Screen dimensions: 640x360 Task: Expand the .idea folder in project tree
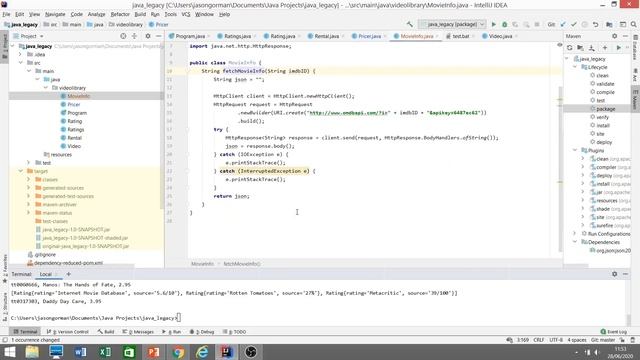21,54
